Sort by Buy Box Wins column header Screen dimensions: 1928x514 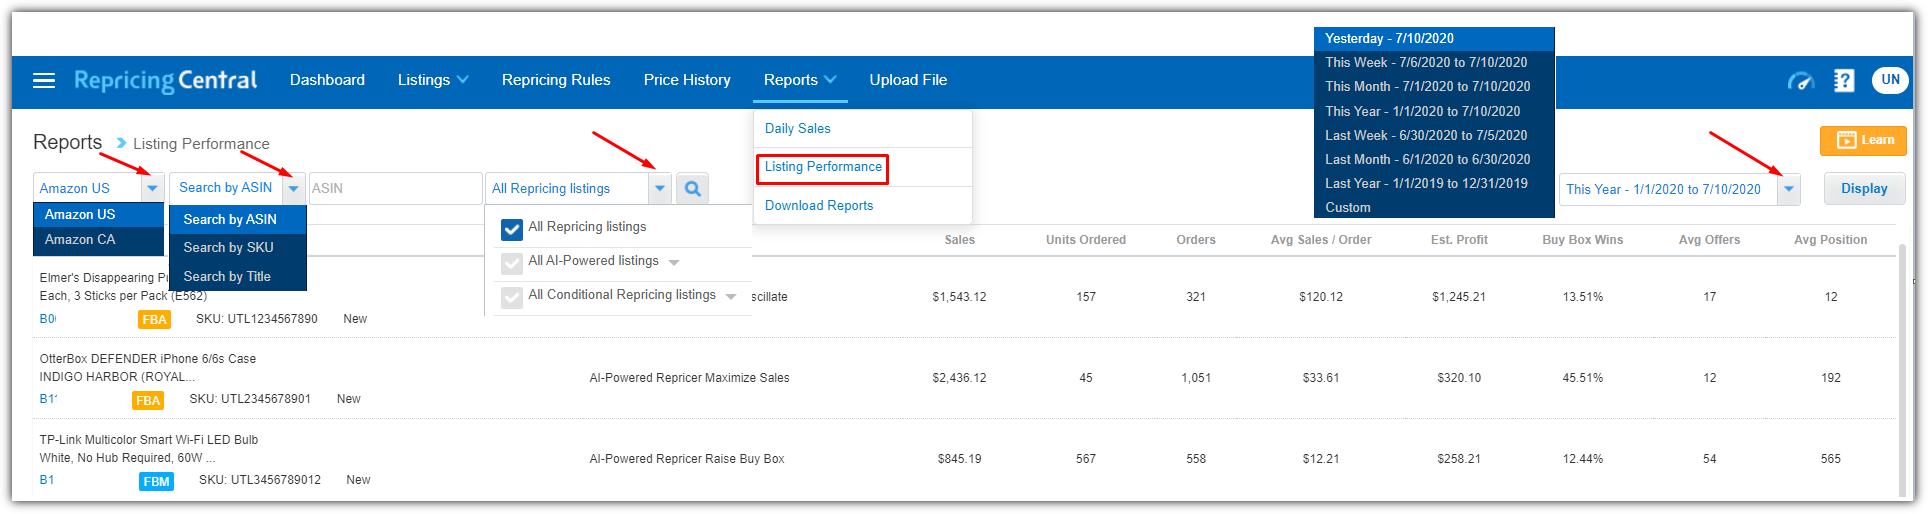1582,240
